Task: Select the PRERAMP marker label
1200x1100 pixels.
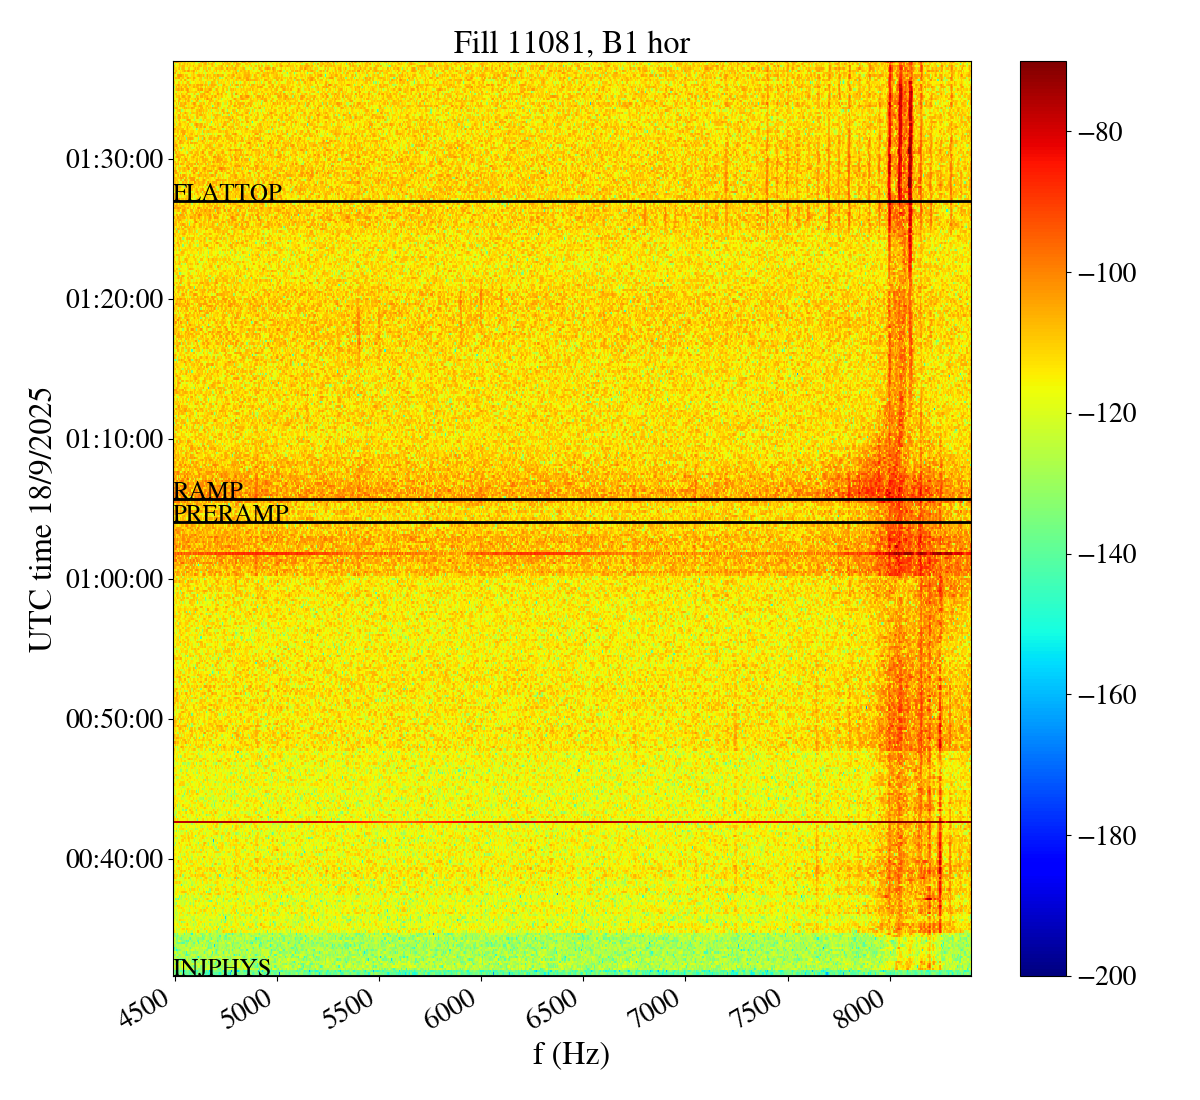Action: click(x=231, y=514)
